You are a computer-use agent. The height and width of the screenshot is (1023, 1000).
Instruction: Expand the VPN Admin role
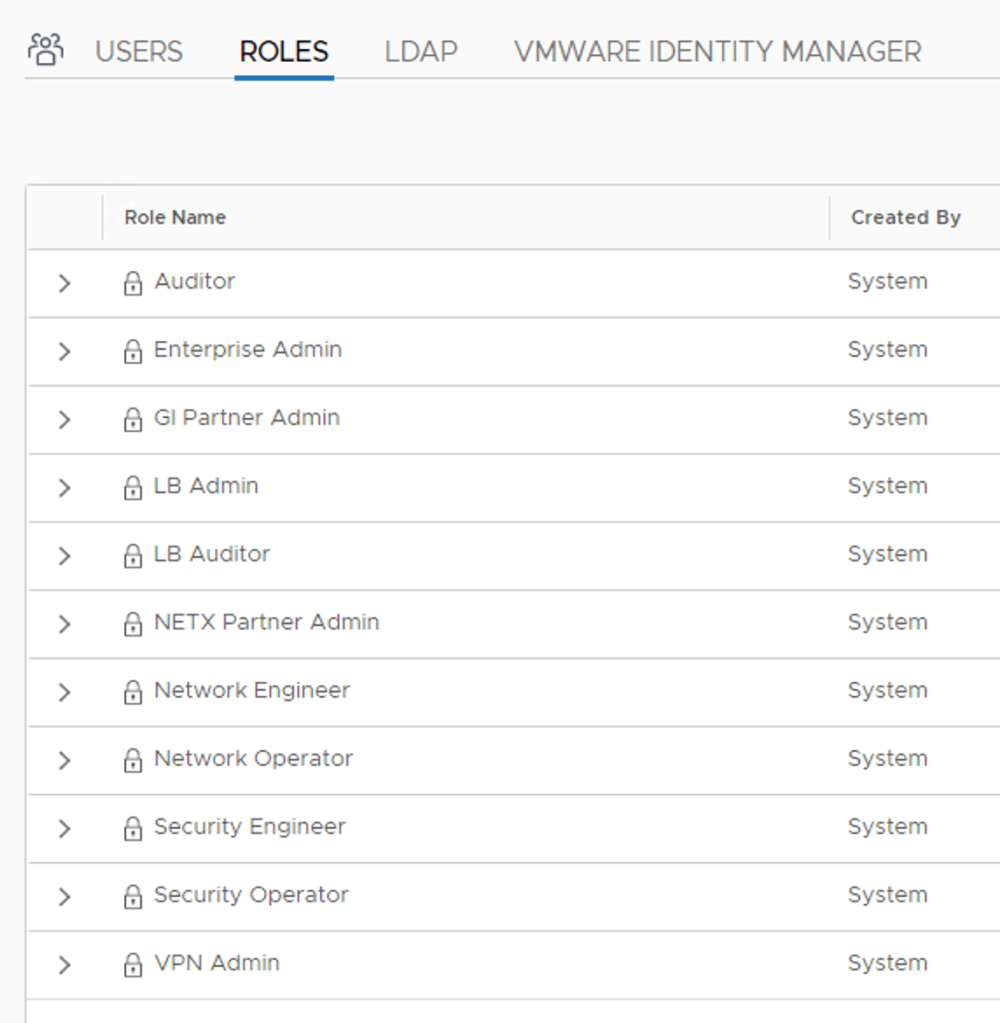point(64,965)
